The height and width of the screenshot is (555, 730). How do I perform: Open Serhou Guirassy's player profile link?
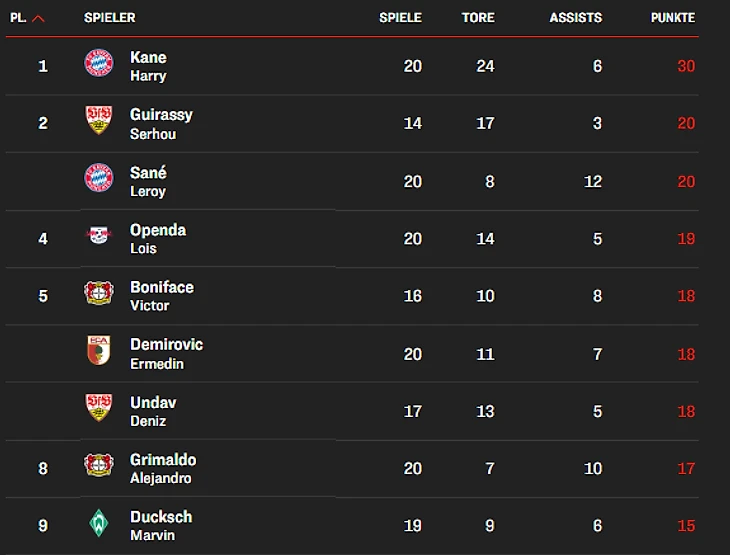pos(160,123)
